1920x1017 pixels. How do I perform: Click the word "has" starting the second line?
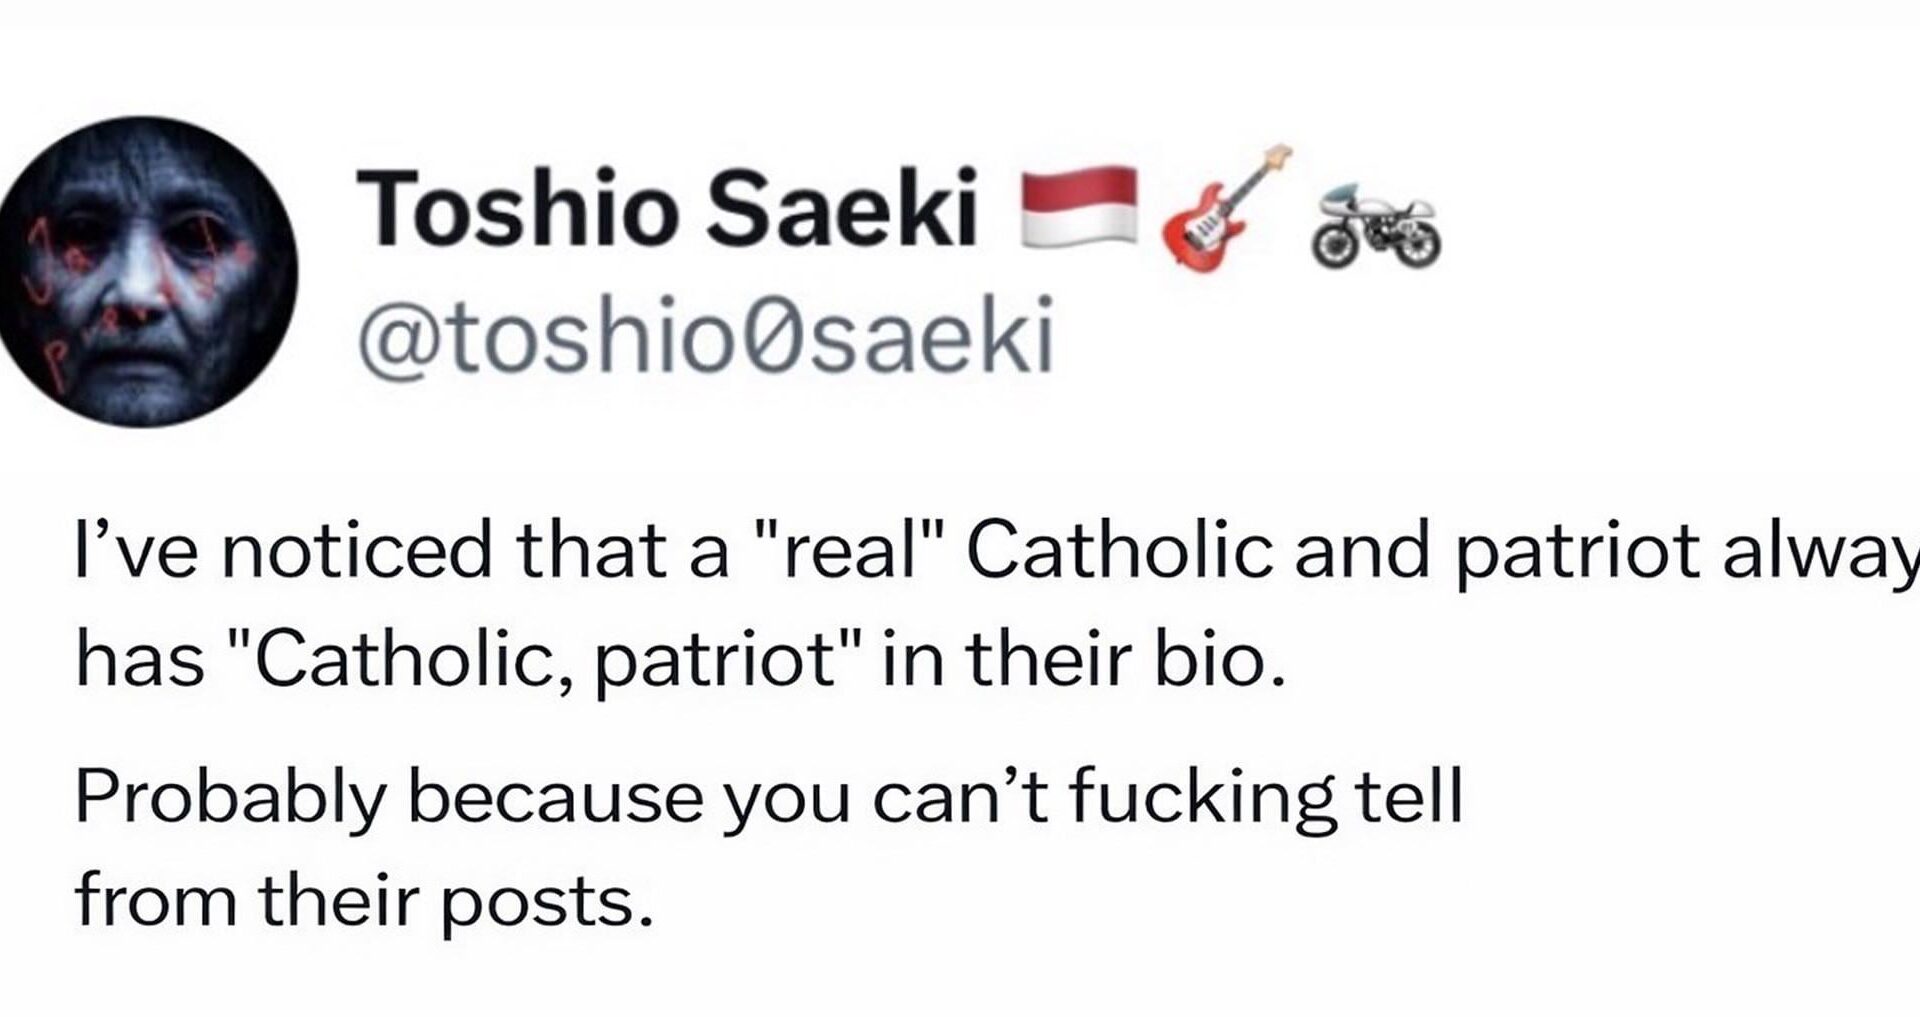140,661
